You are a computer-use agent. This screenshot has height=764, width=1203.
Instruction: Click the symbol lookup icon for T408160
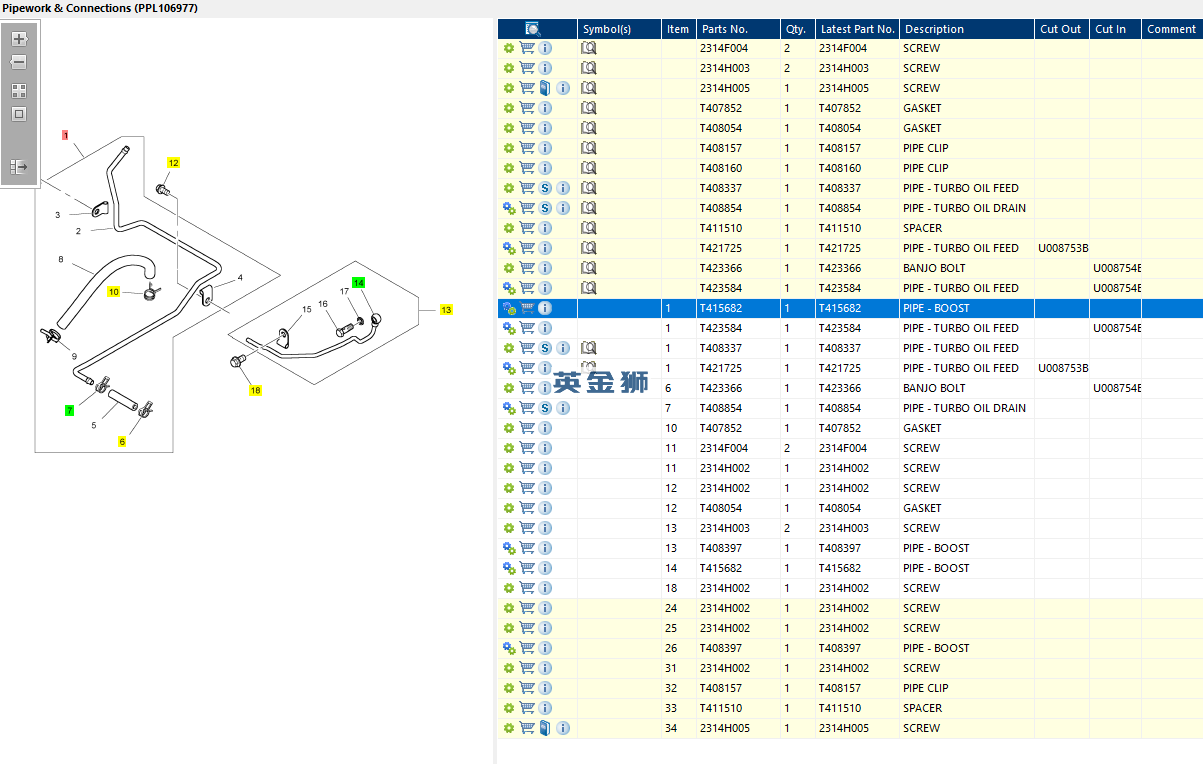(x=589, y=168)
